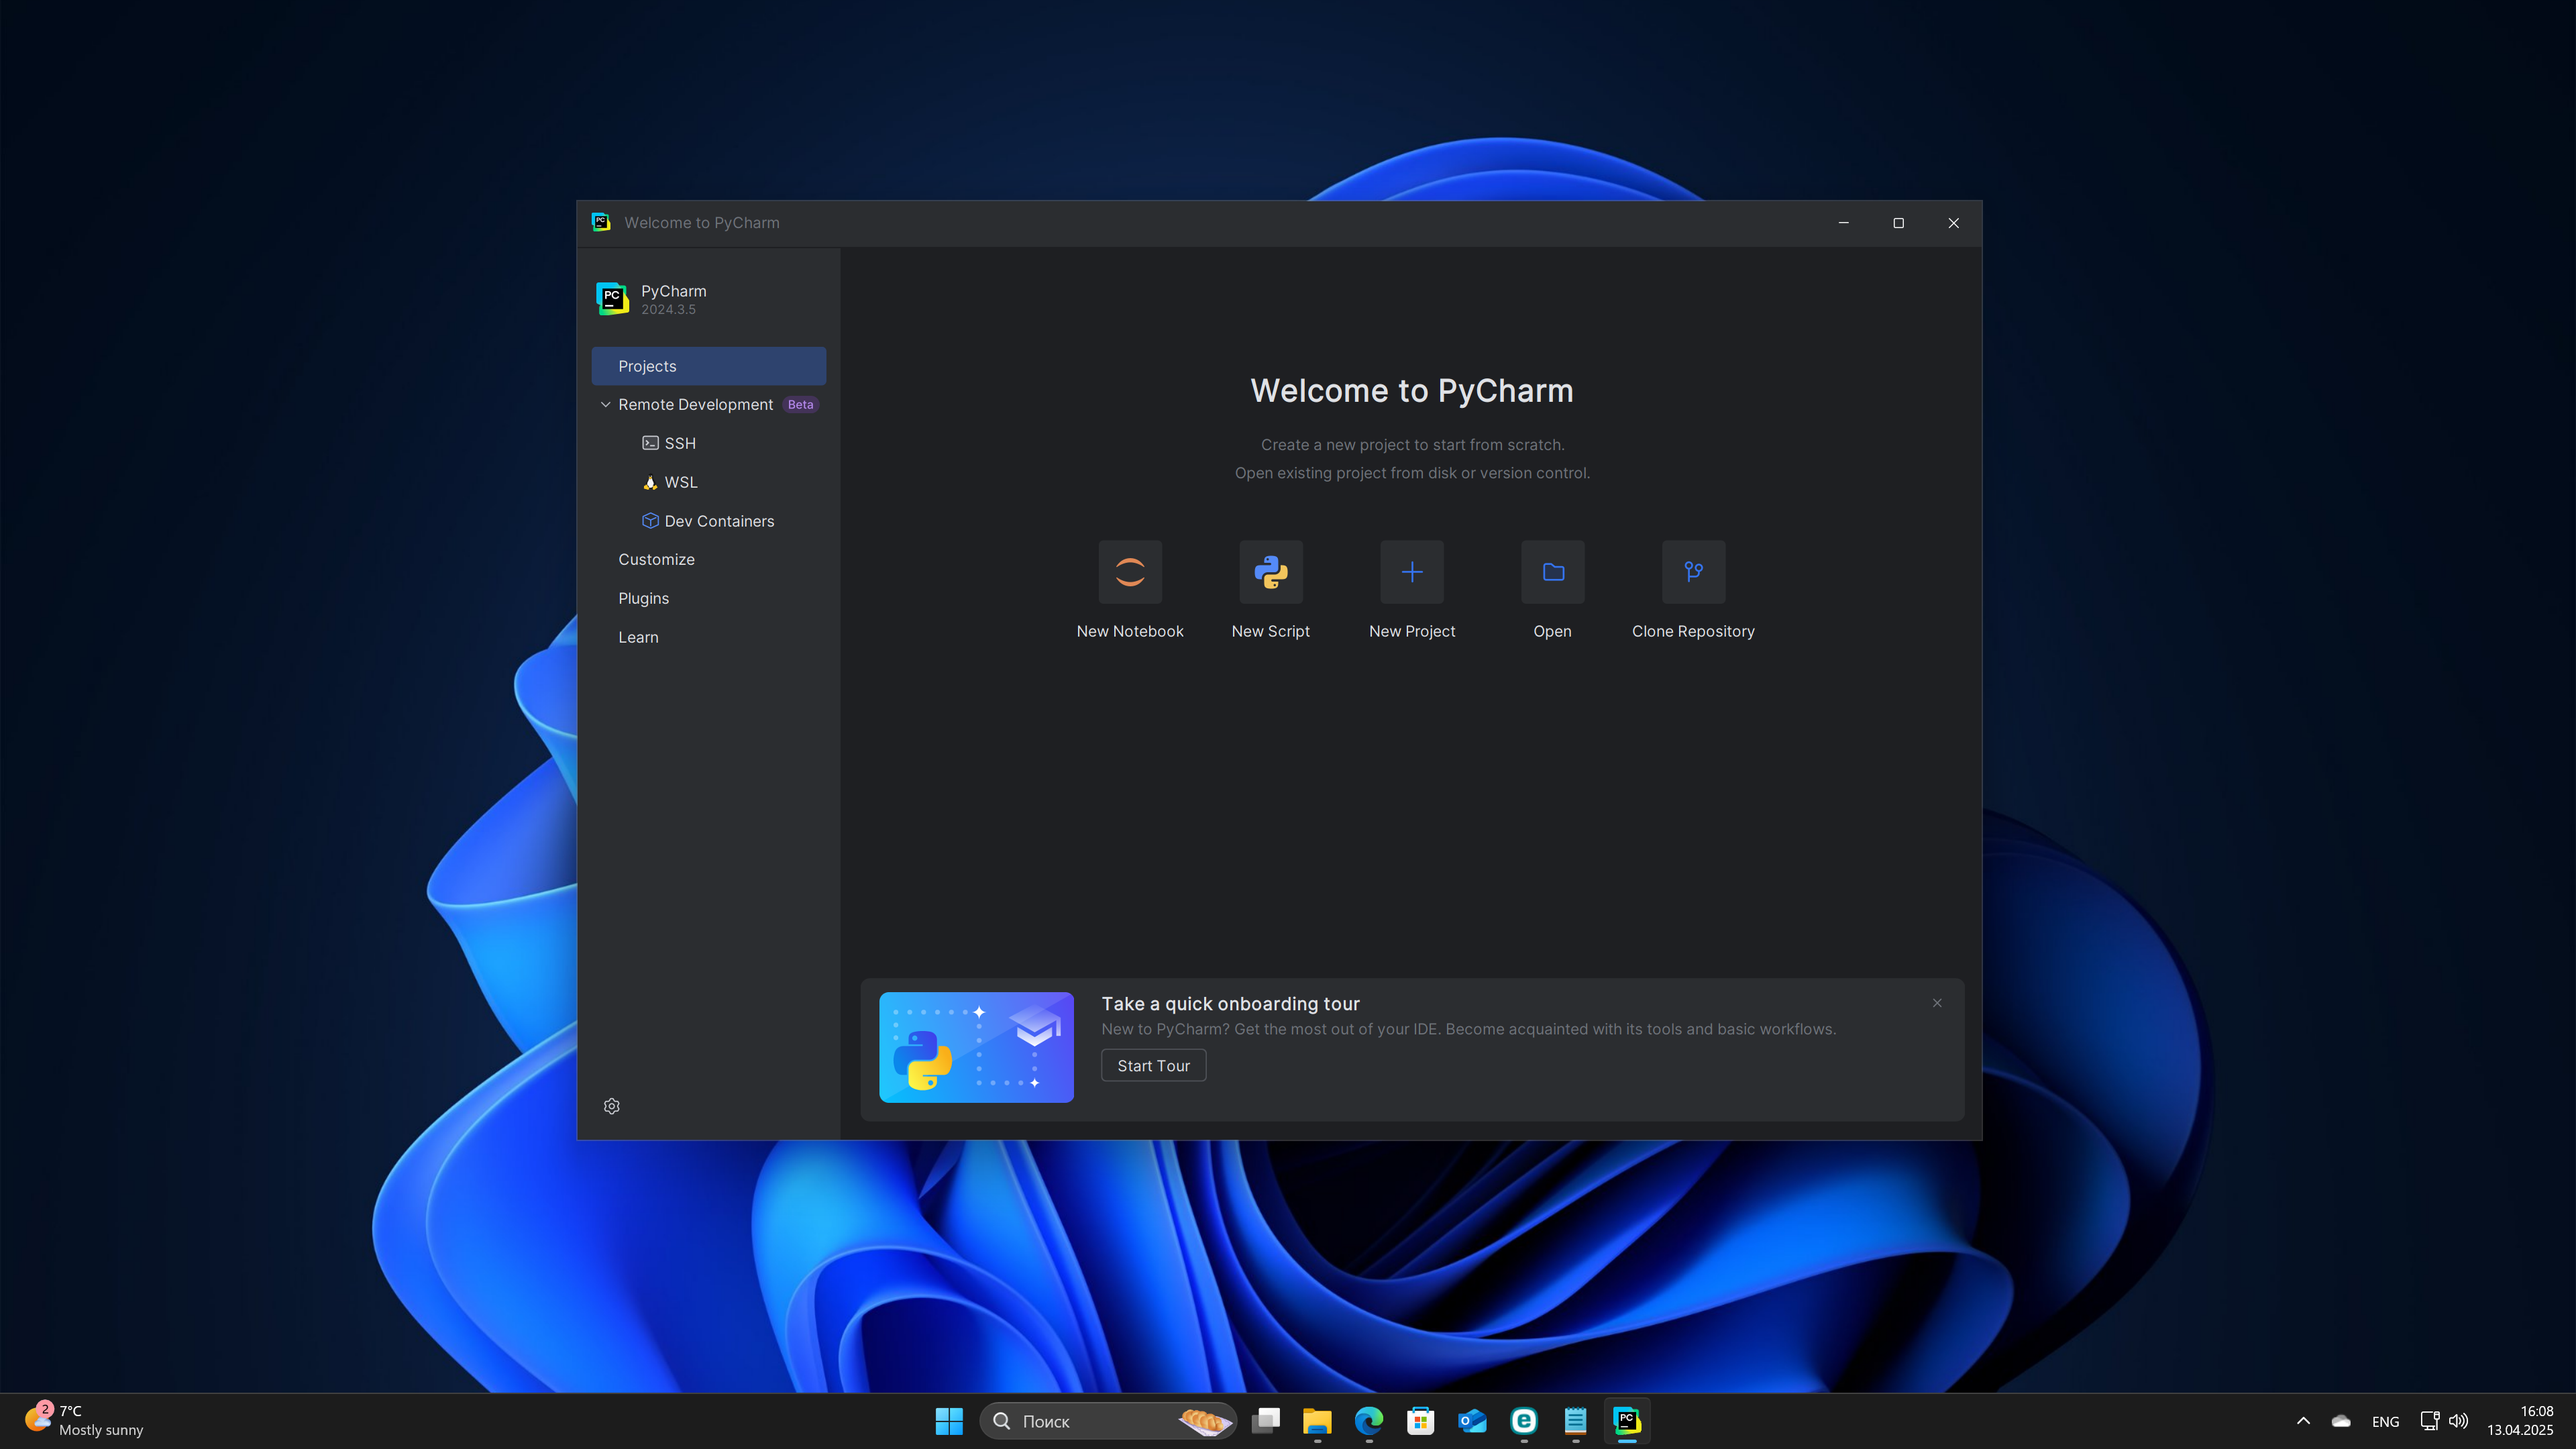Viewport: 2576px width, 1449px height.
Task: Open volume speaker tray icon
Action: point(2459,1421)
